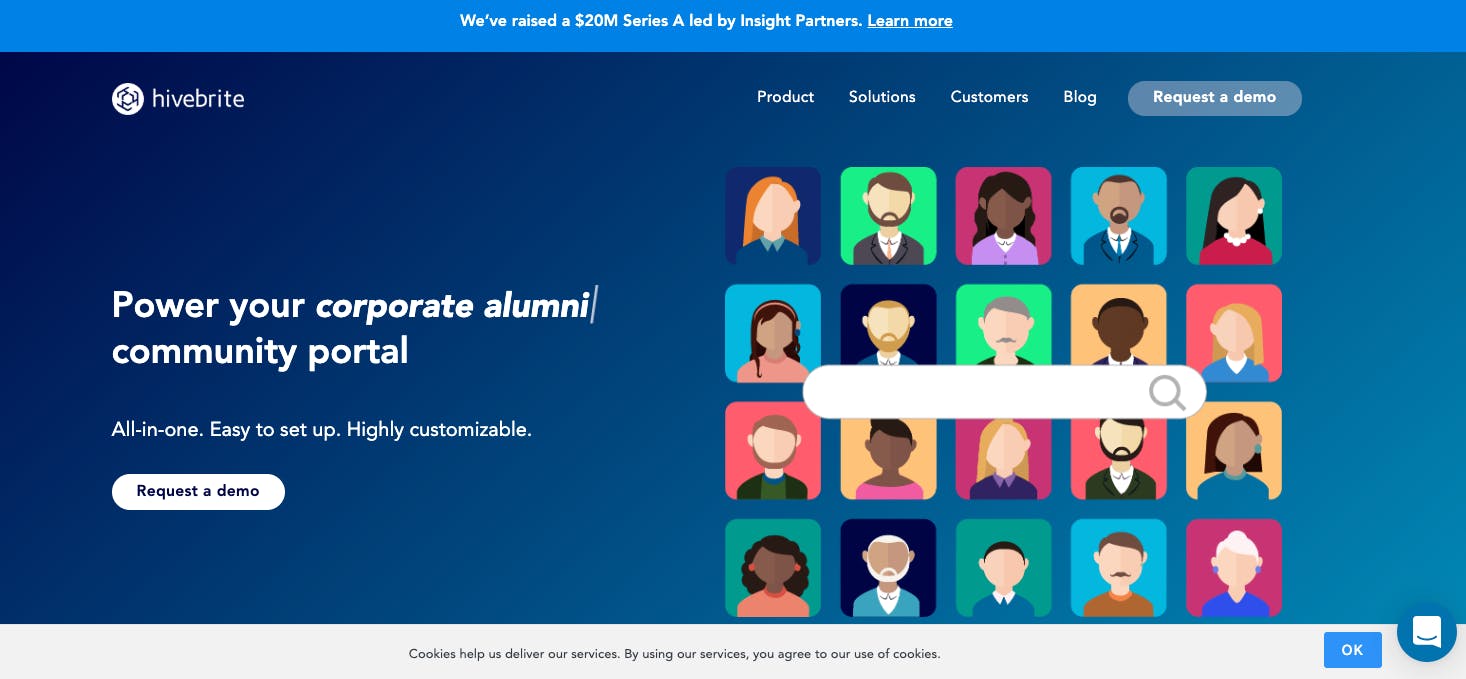Focus the white search input field
The height and width of the screenshot is (679, 1466).
(1004, 392)
